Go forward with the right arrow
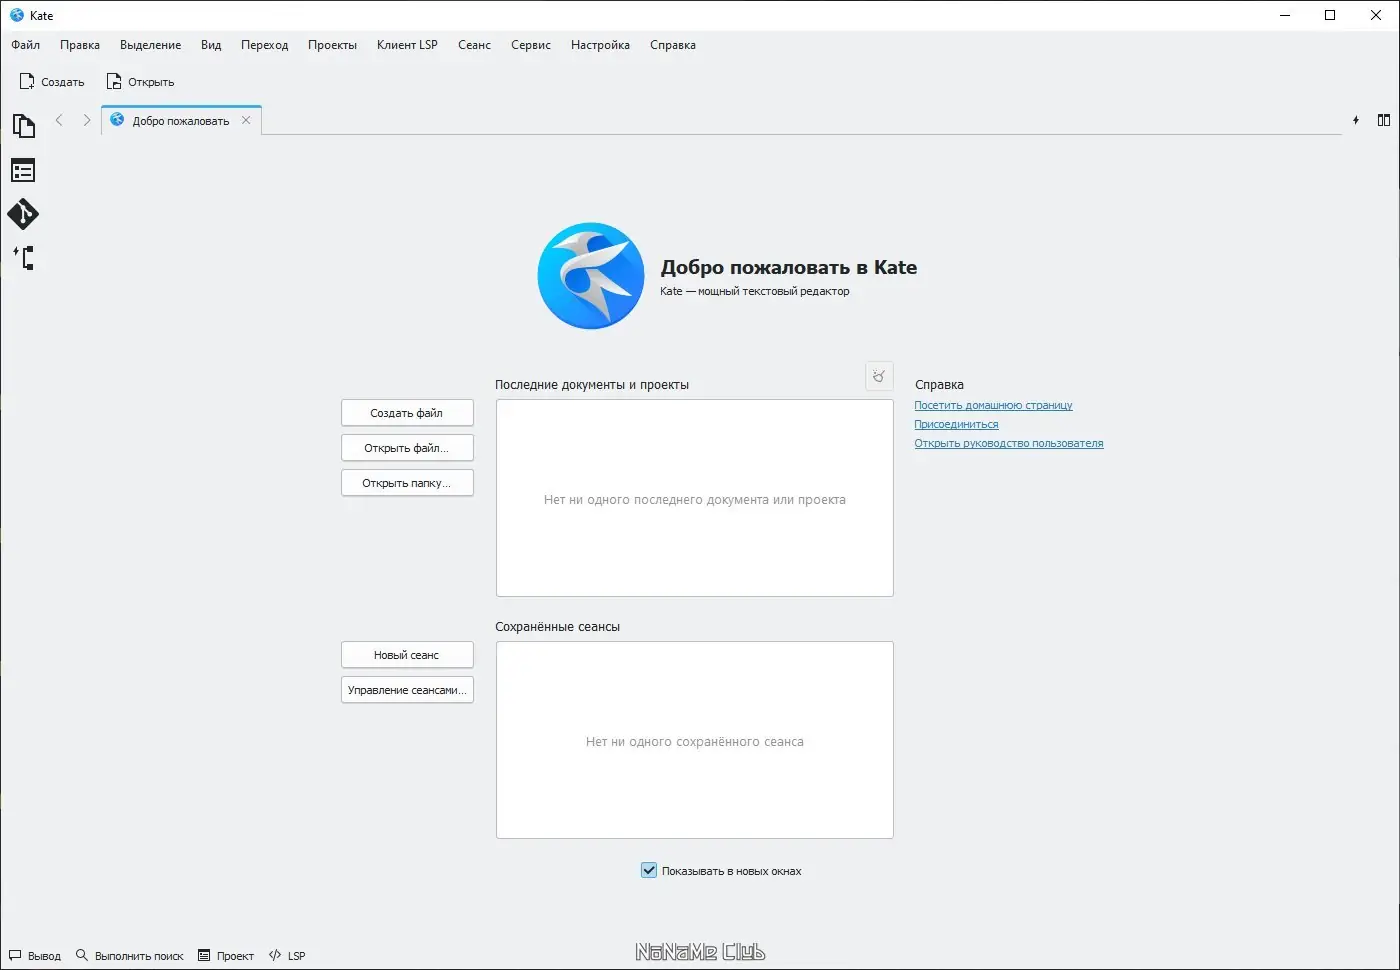This screenshot has height=970, width=1400. coord(87,120)
